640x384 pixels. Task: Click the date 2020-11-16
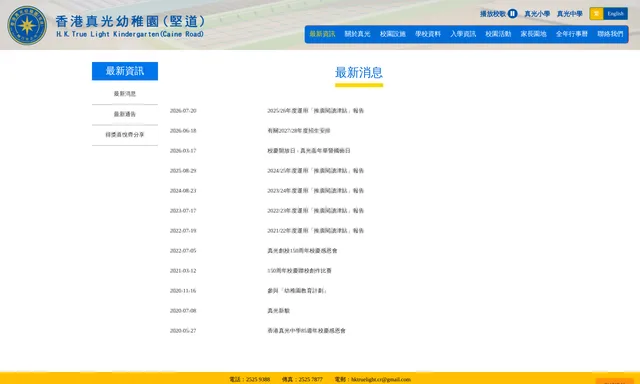pyautogui.click(x=183, y=291)
